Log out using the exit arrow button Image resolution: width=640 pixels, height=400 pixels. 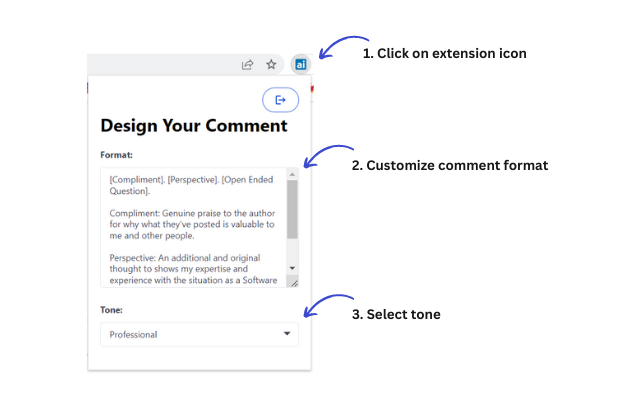coord(280,100)
